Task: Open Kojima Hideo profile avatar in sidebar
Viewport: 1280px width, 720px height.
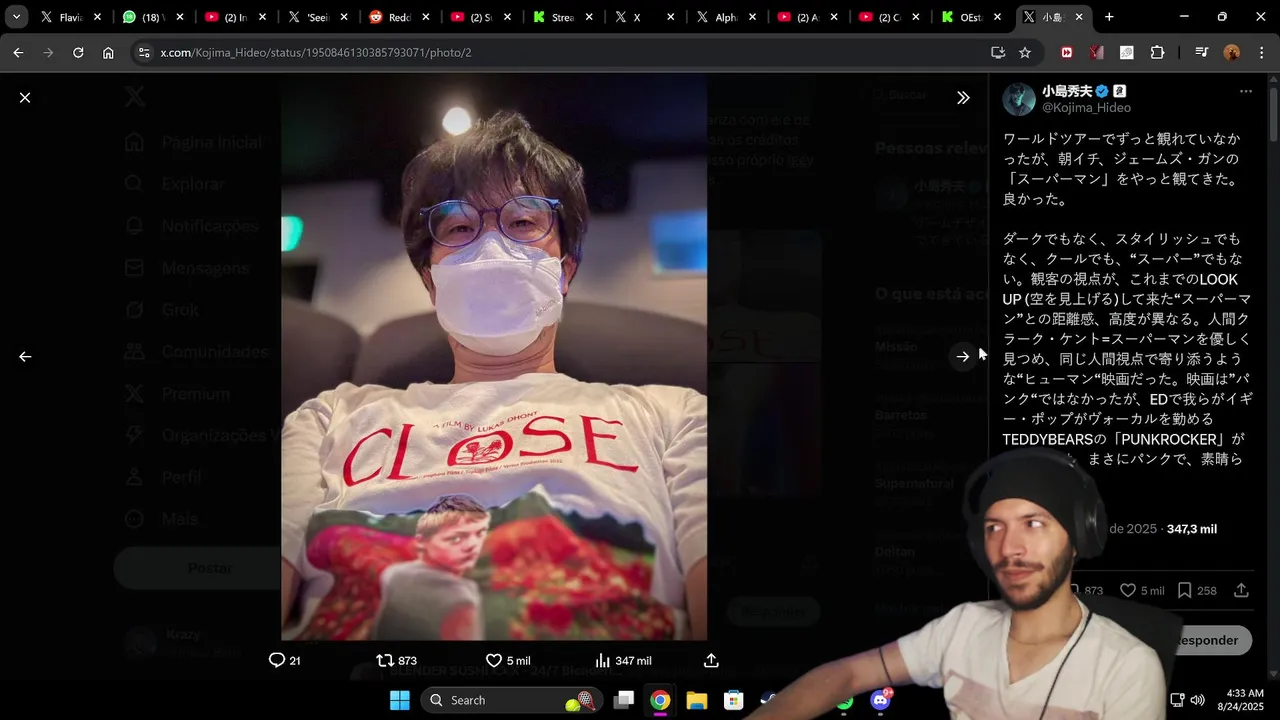Action: pyautogui.click(x=1019, y=99)
